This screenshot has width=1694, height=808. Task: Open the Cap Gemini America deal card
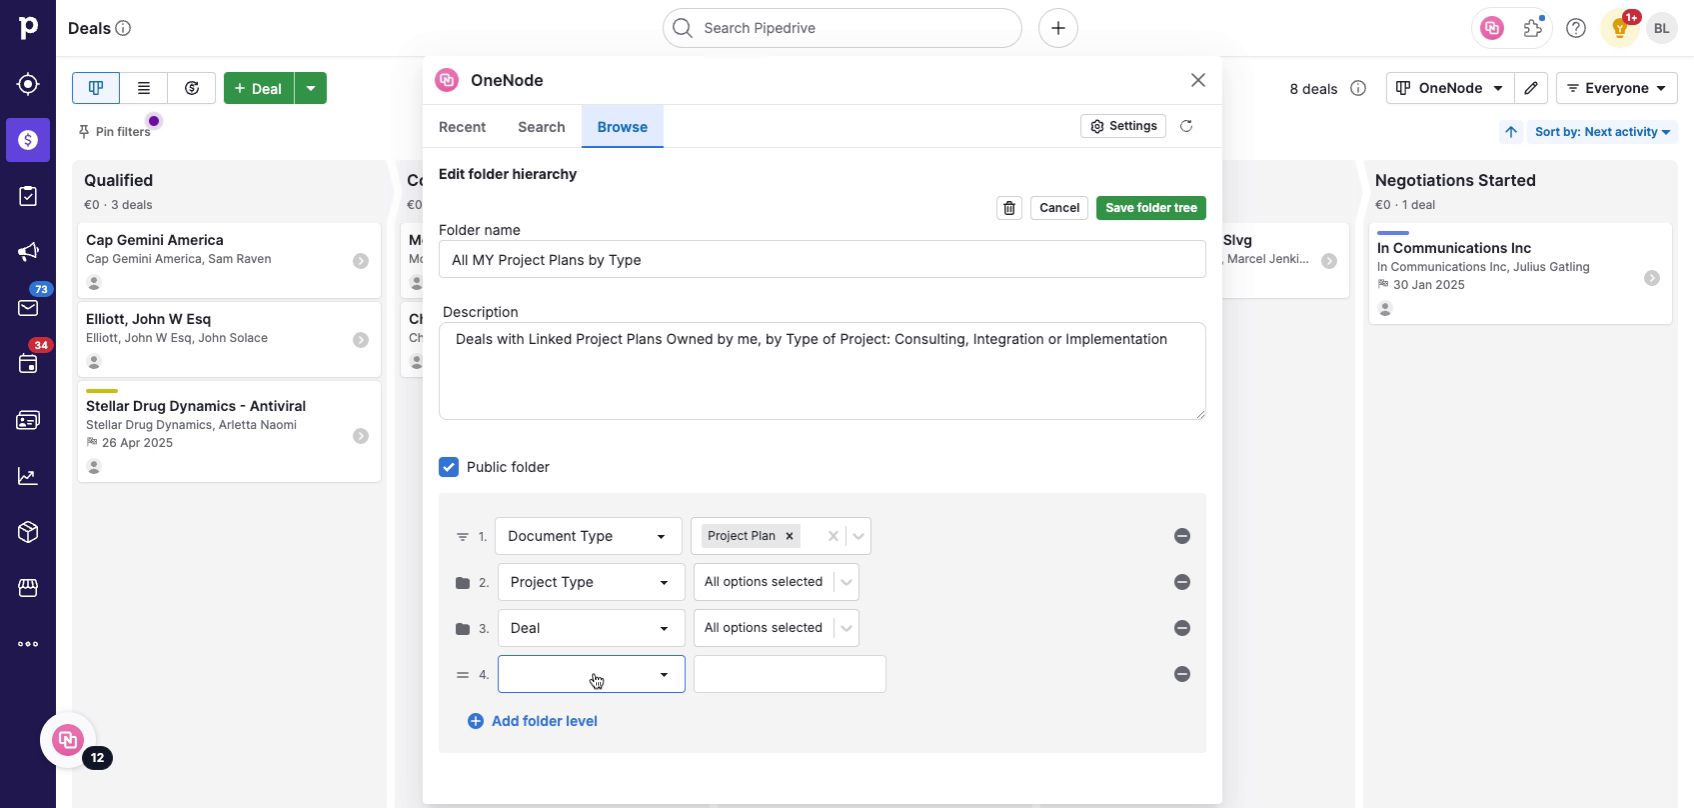click(x=229, y=261)
